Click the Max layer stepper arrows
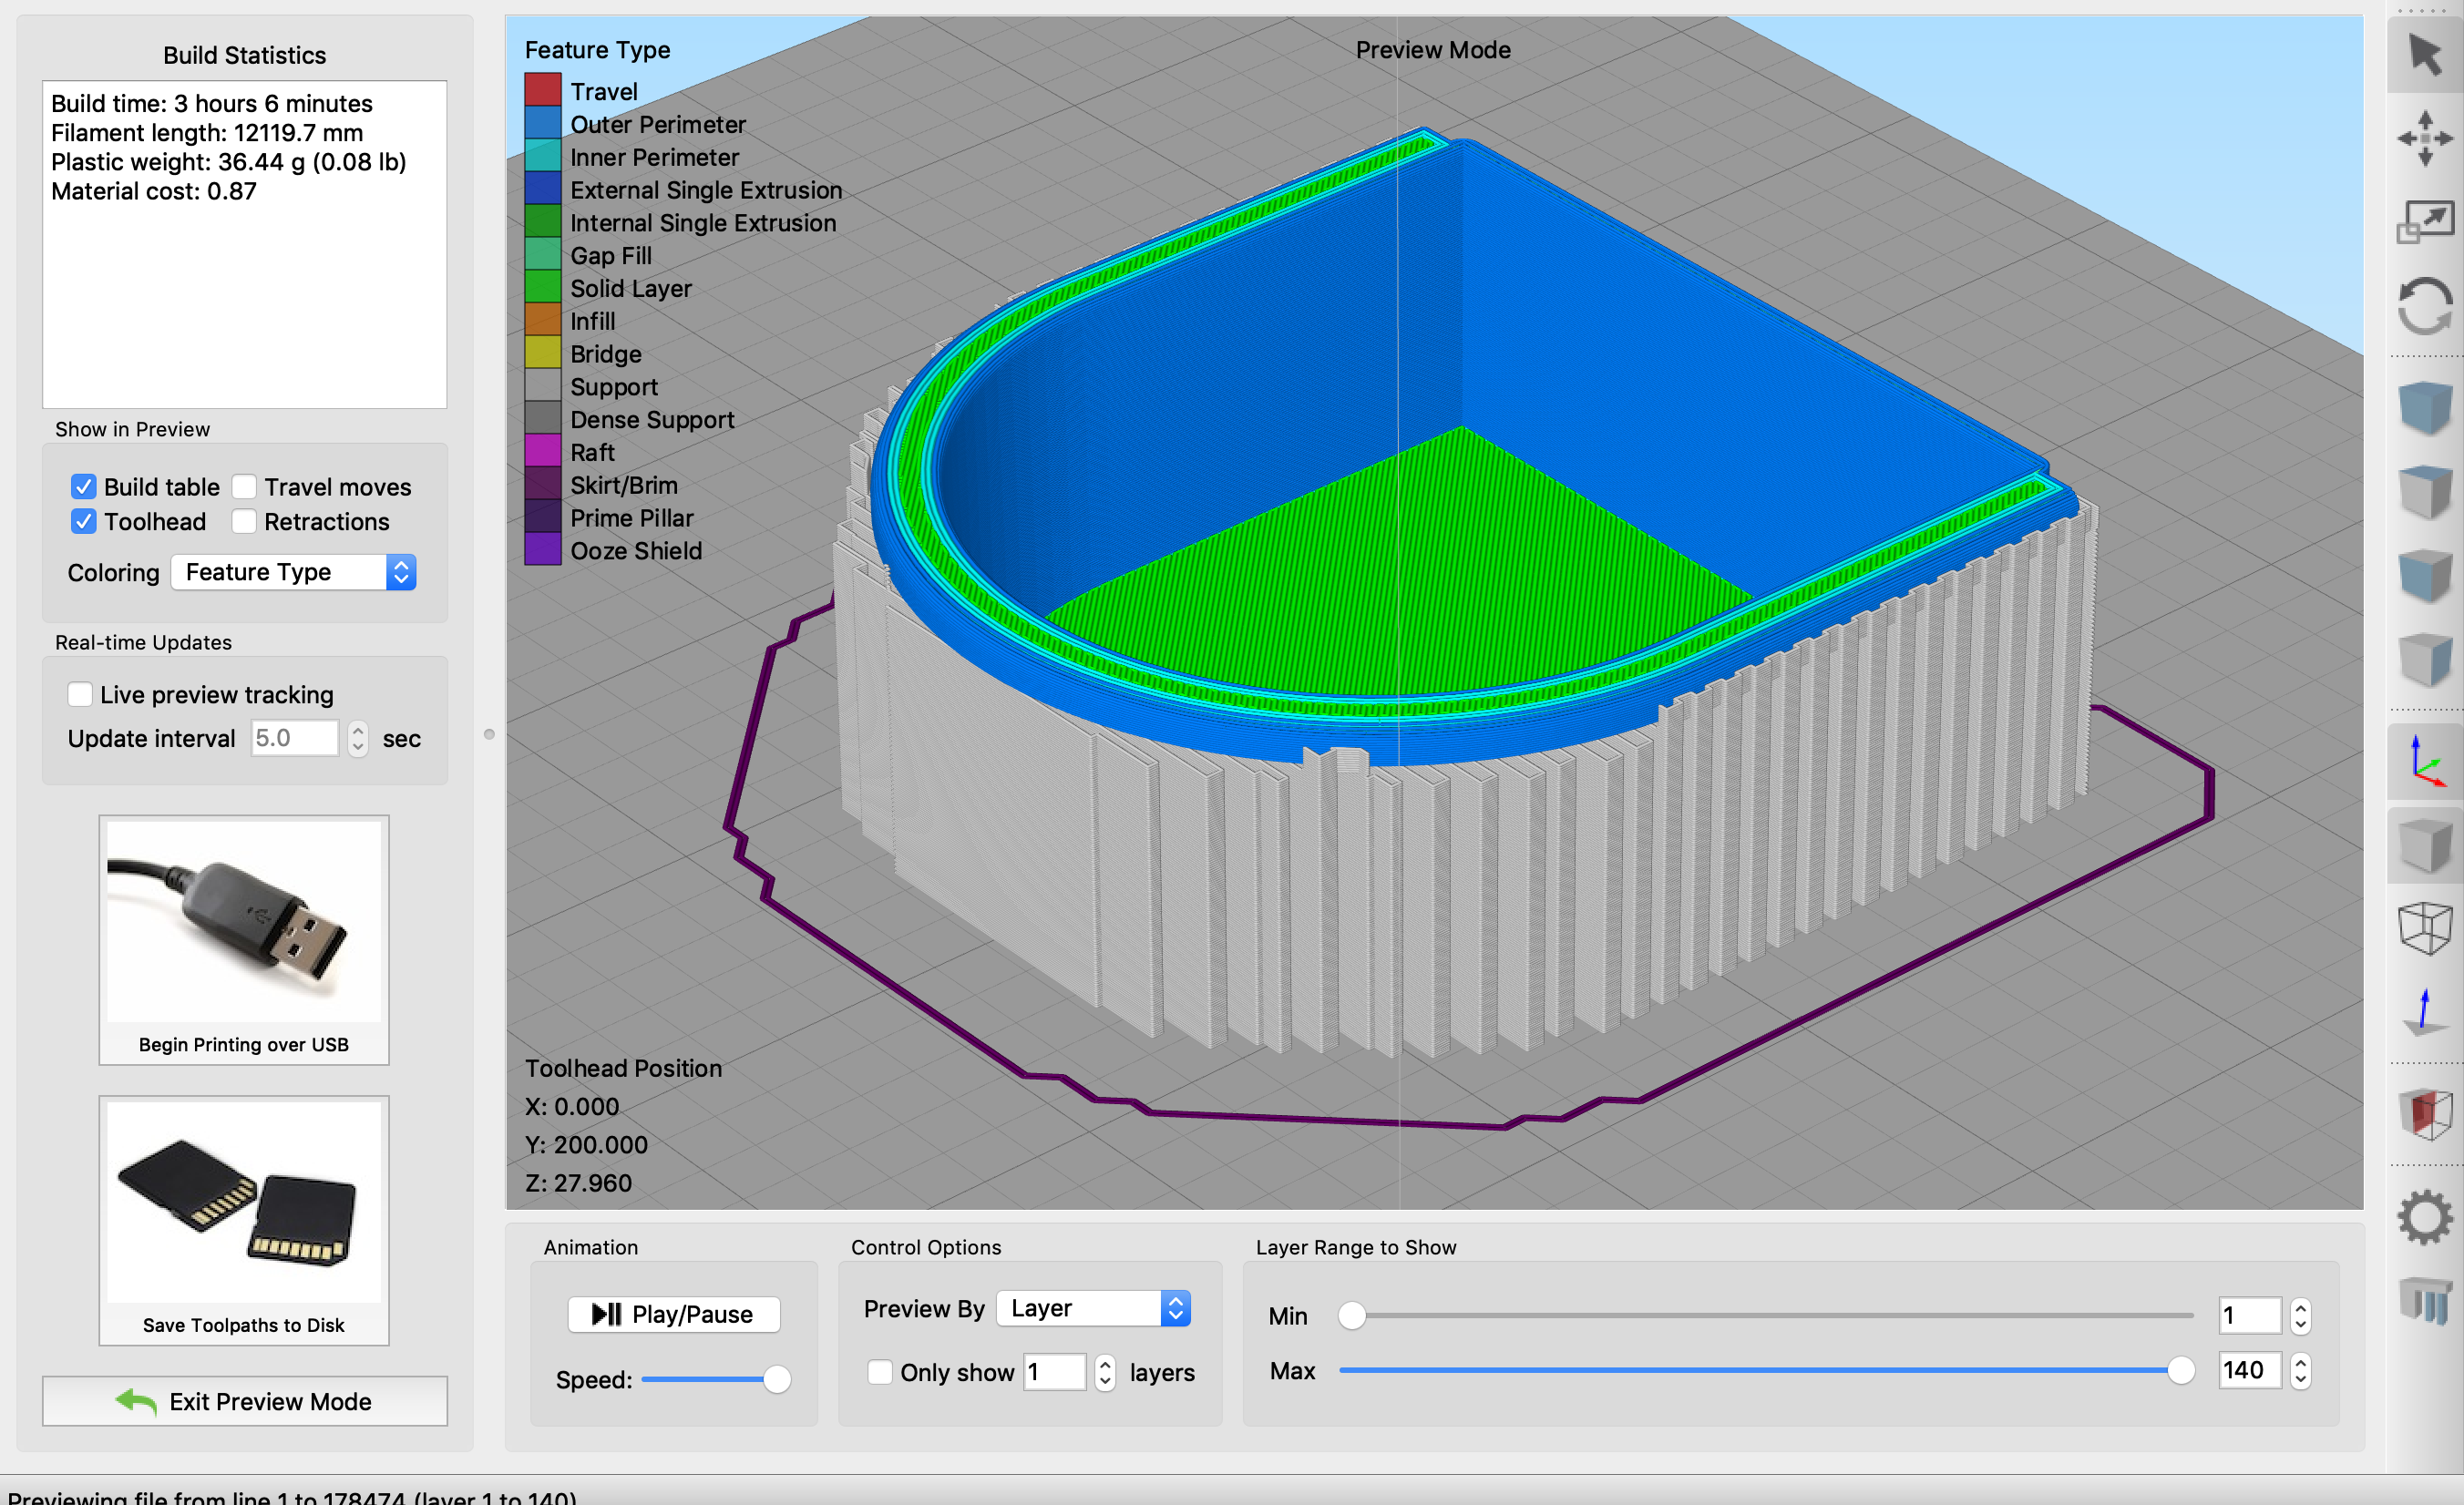2464x1505 pixels. [2301, 1370]
